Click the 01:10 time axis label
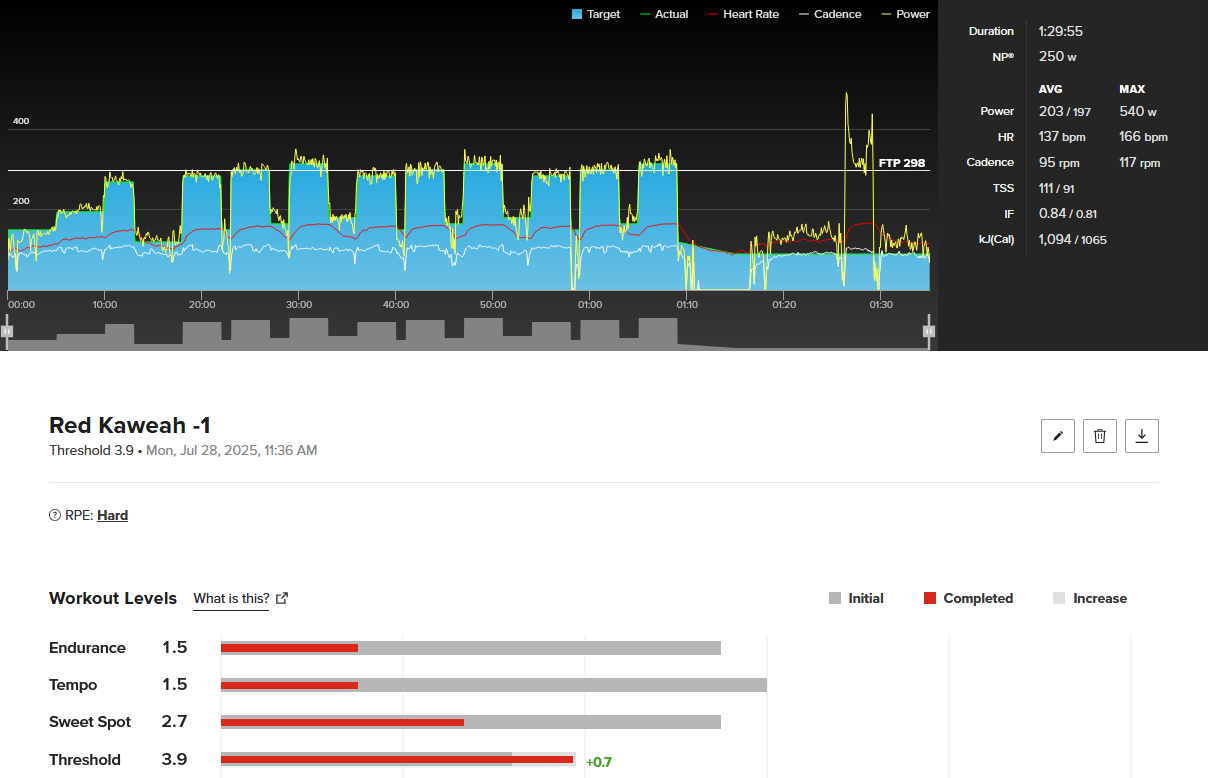The height and width of the screenshot is (778, 1208). [x=686, y=304]
